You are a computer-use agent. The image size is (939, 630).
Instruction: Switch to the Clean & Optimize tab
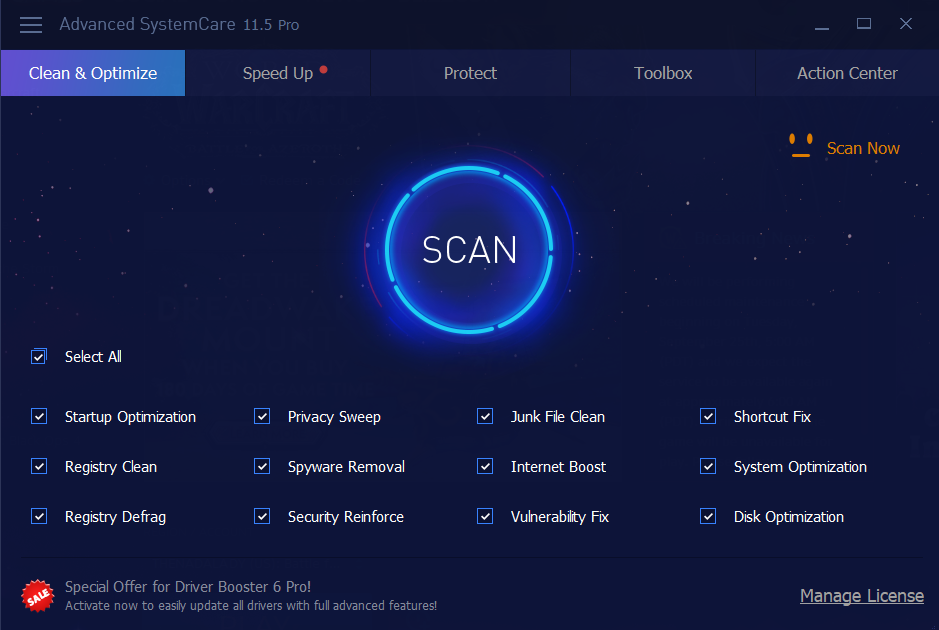click(93, 73)
